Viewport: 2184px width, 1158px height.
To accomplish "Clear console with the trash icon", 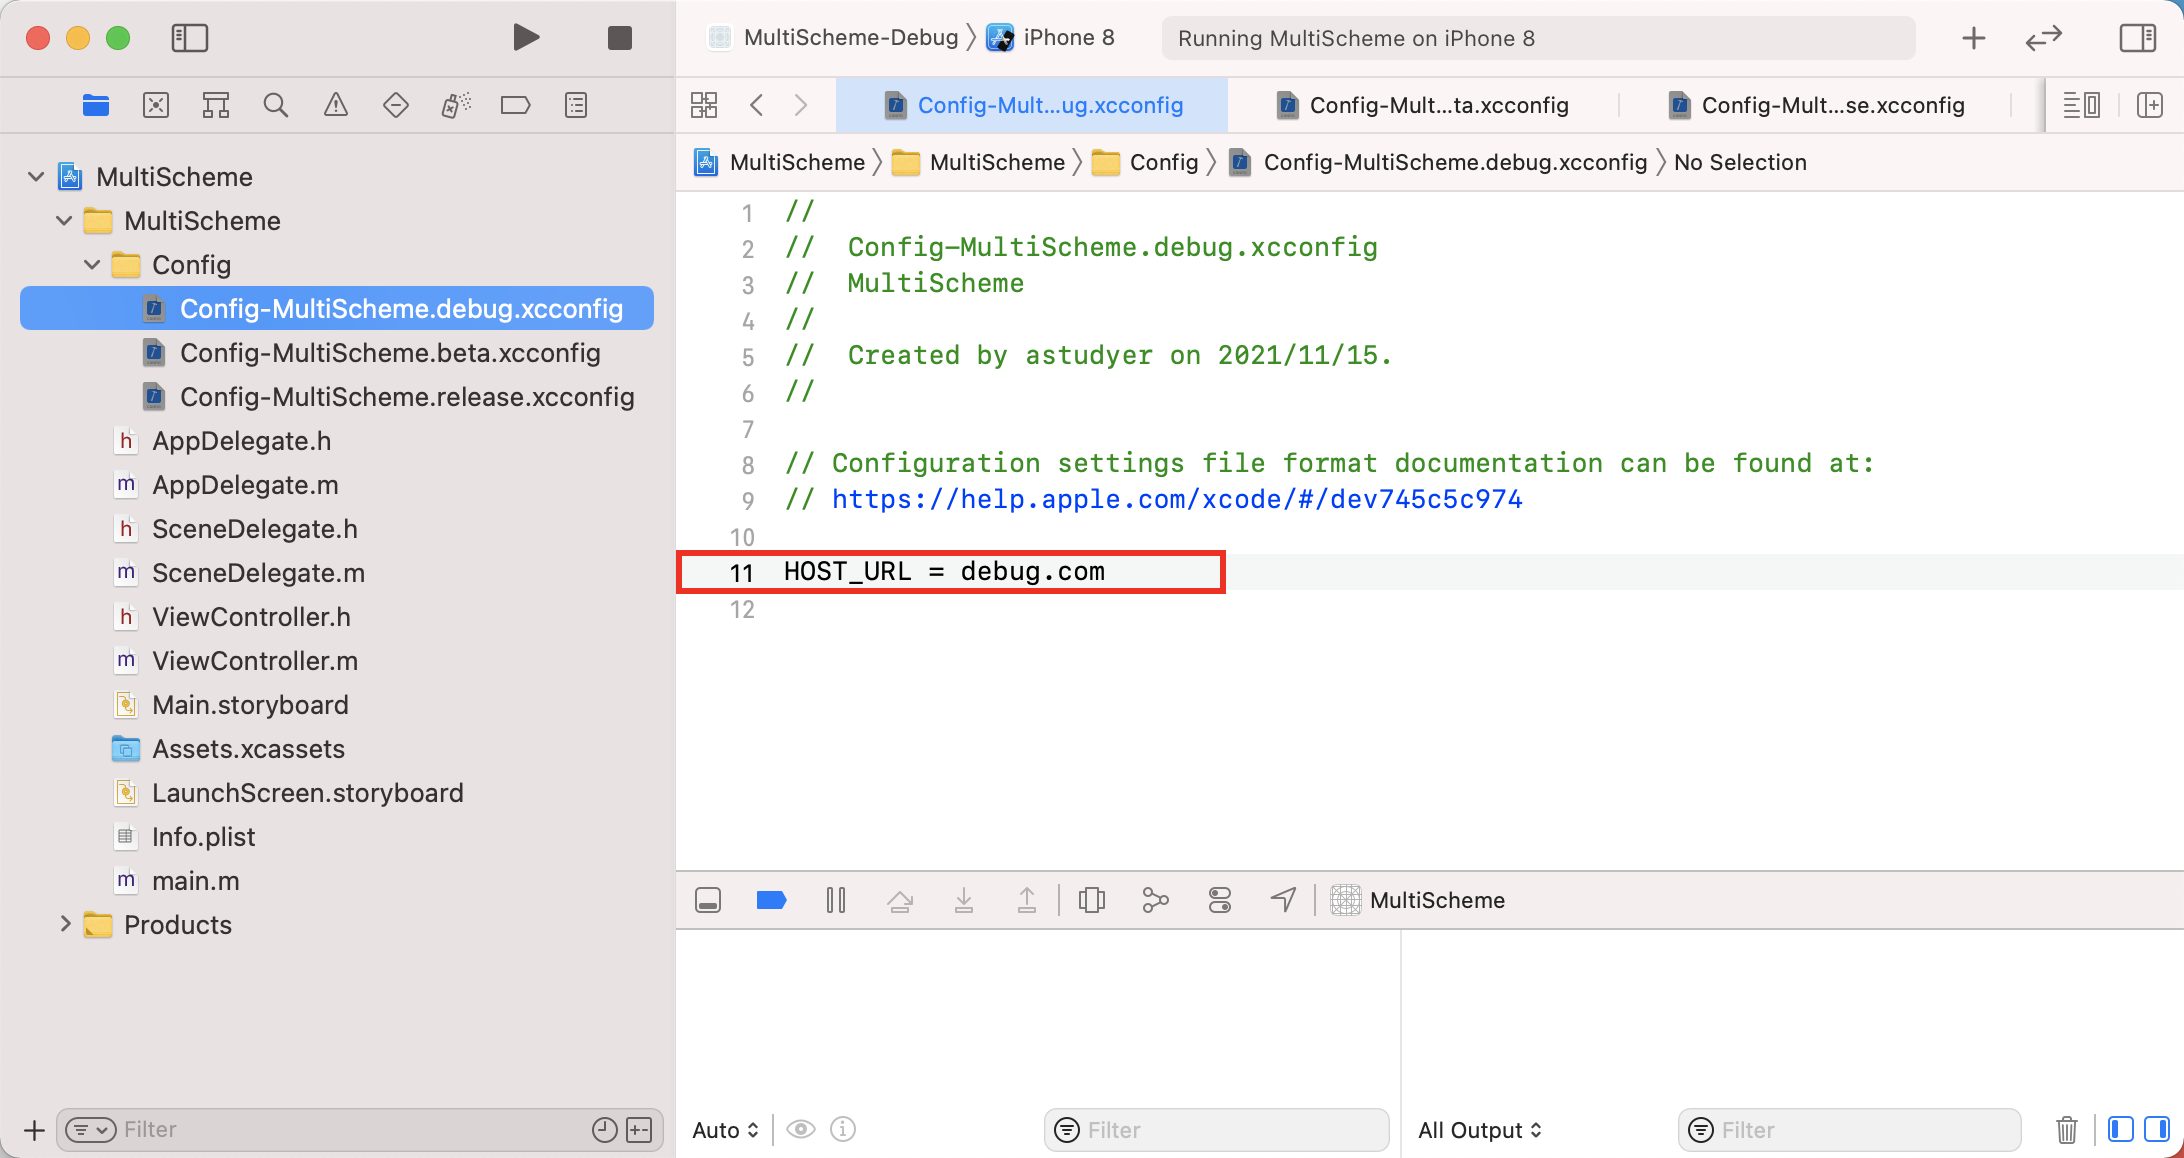I will click(2066, 1130).
